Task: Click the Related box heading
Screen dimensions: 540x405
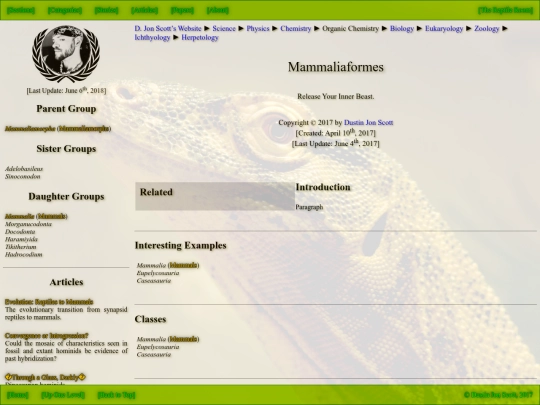Action: (156, 192)
